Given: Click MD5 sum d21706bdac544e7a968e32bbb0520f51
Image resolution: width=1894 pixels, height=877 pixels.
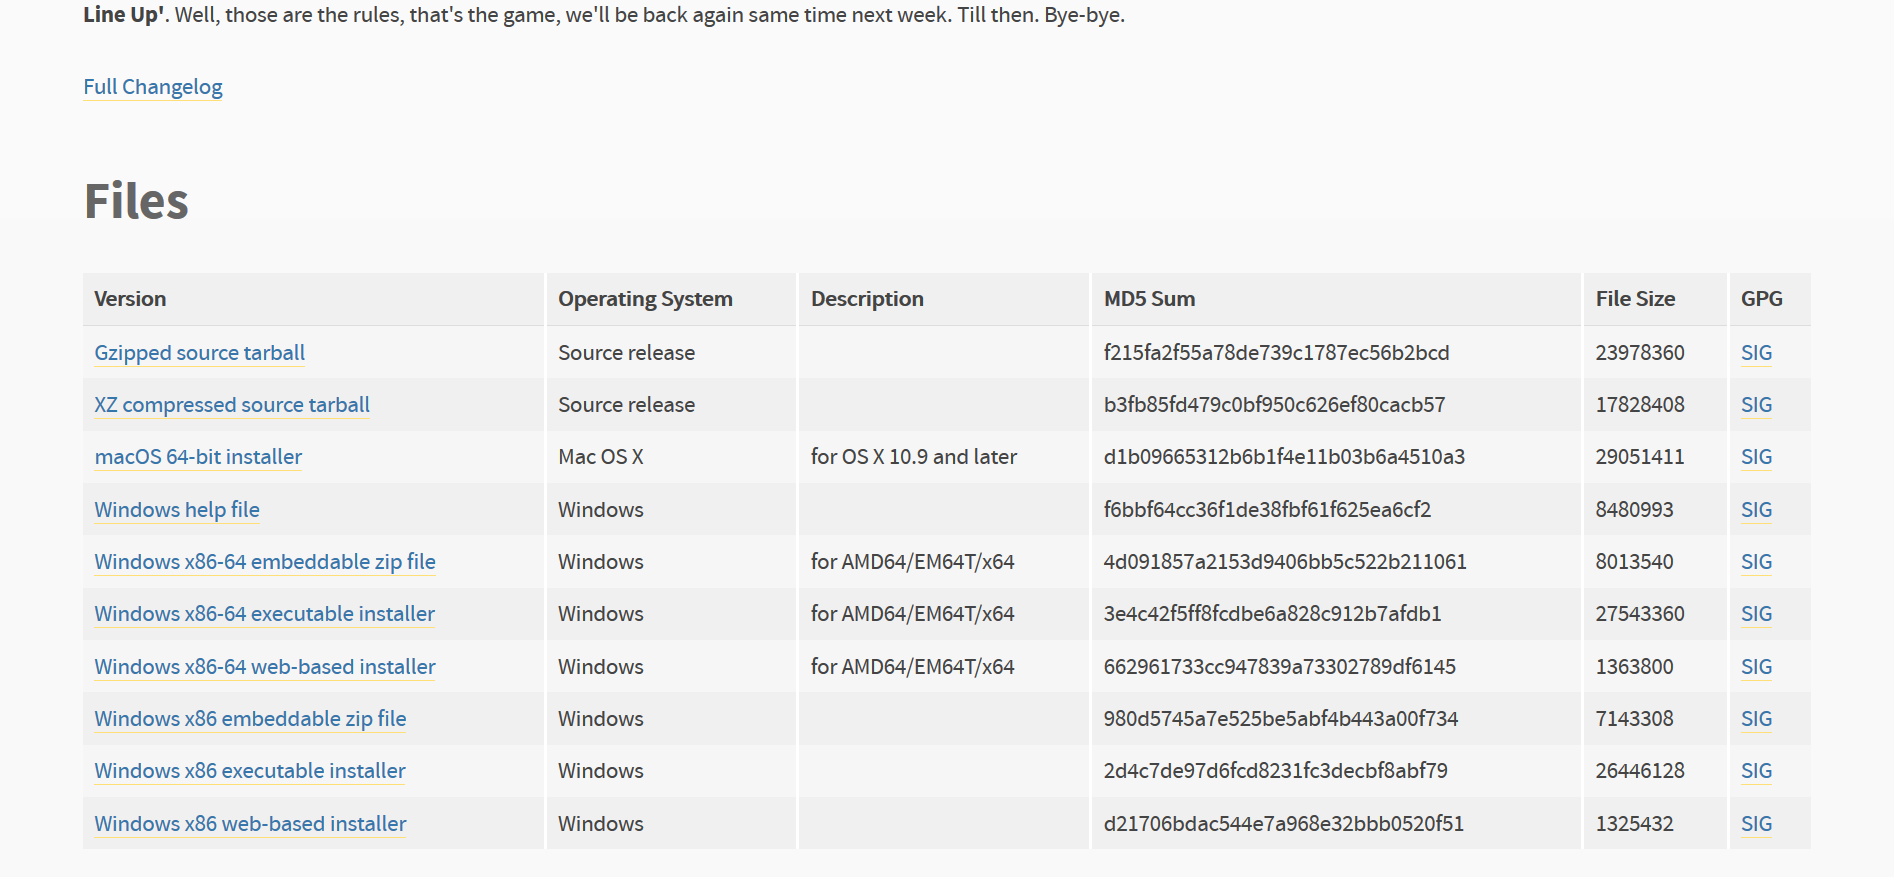Looking at the screenshot, I should [1284, 824].
